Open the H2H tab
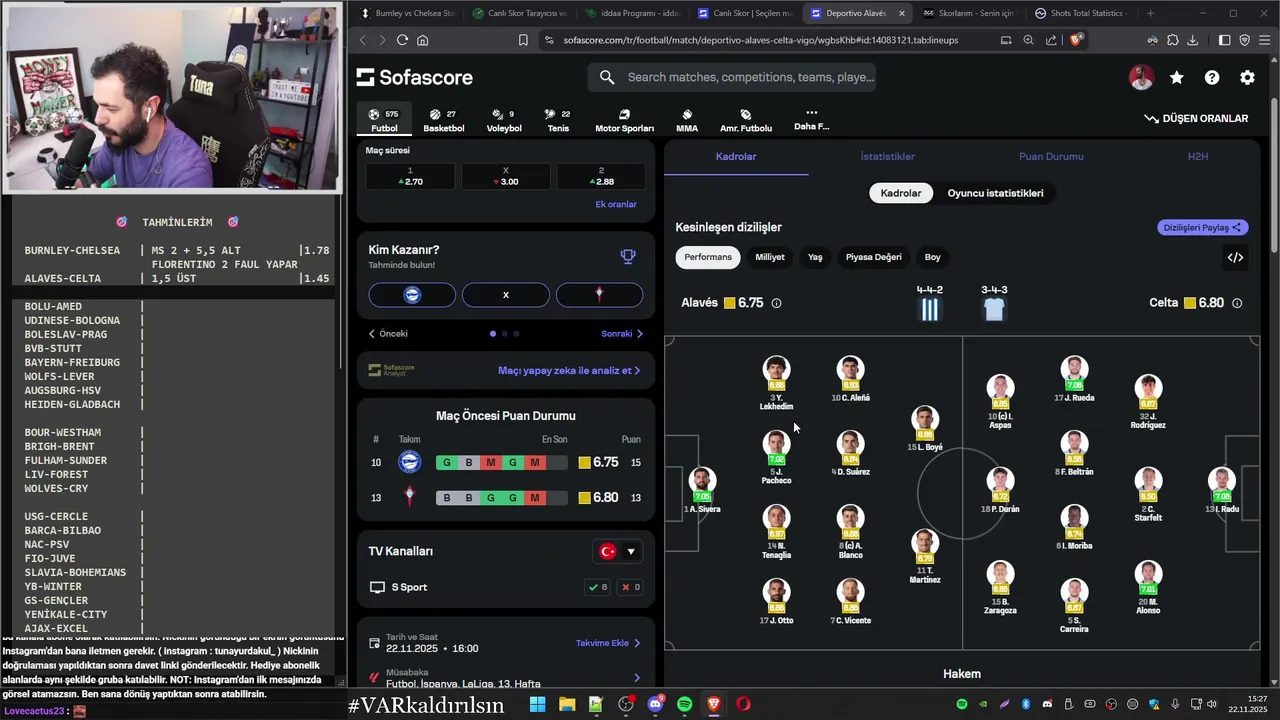 pos(1198,157)
